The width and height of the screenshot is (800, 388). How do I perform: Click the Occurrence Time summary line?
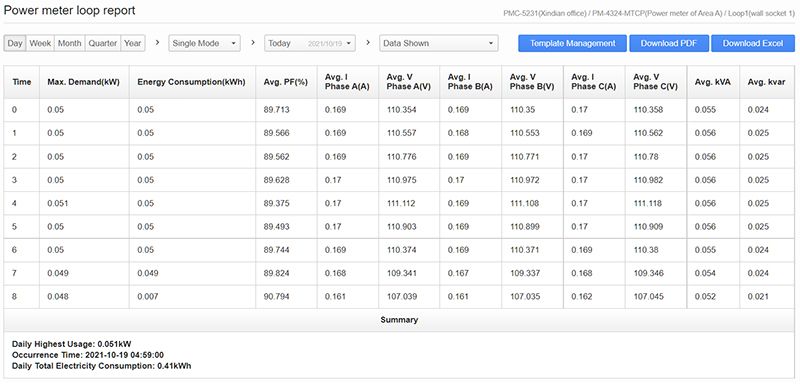coord(88,355)
